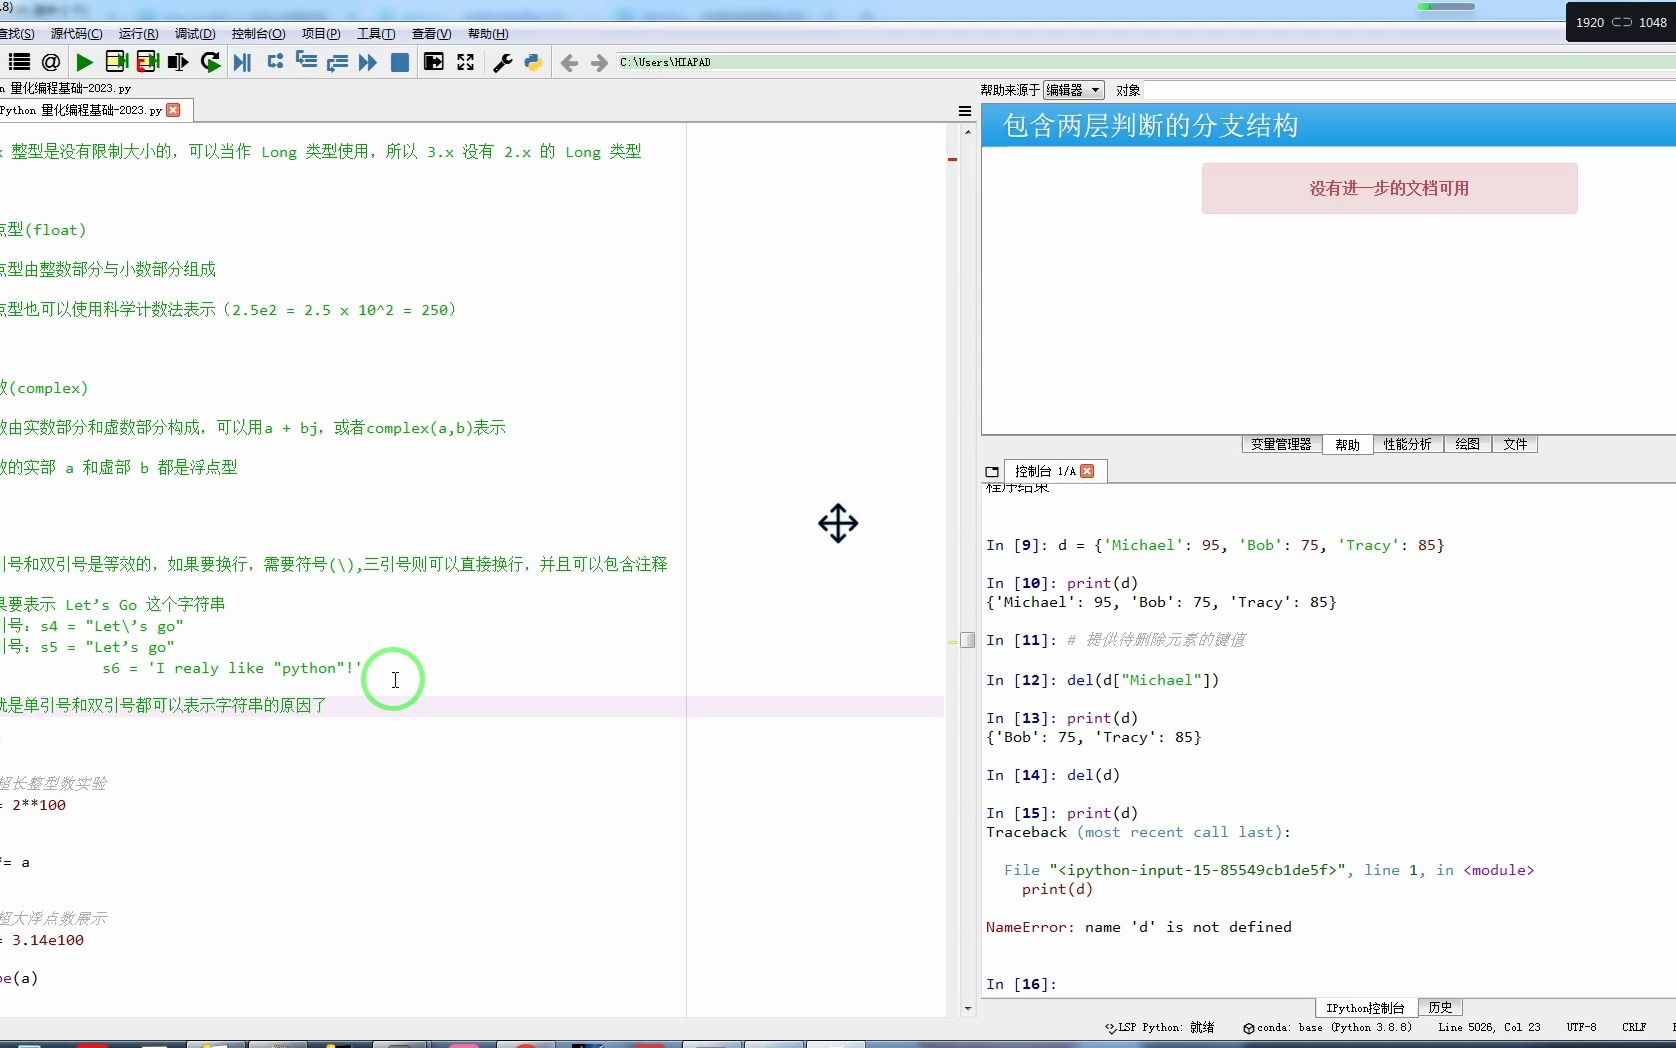Open the outline list icon in toolbar

(x=19, y=62)
